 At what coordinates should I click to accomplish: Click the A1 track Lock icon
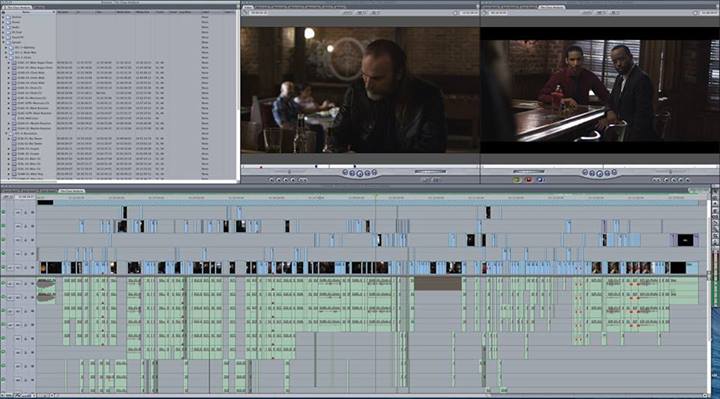pos(26,284)
